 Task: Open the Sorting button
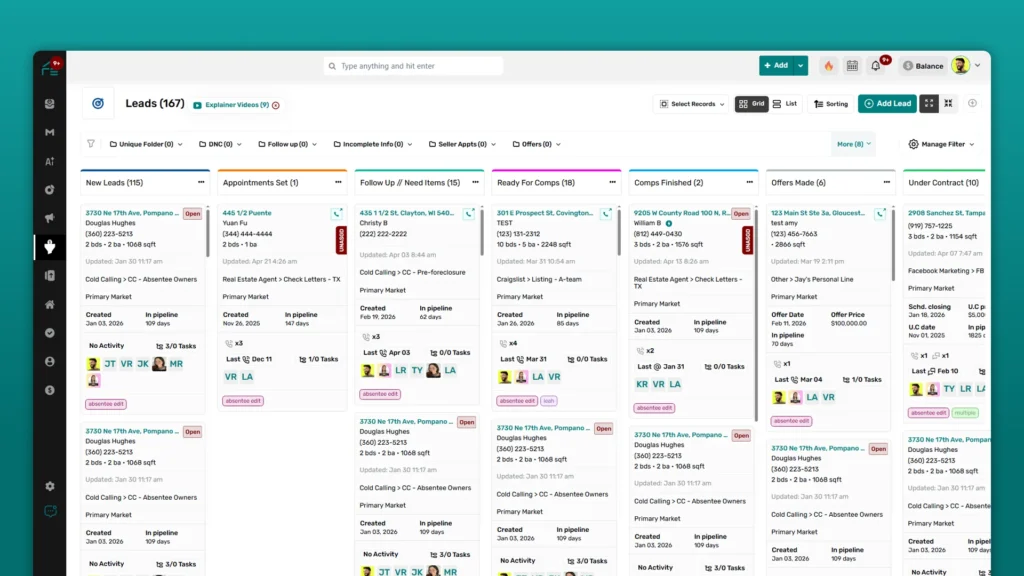(x=831, y=104)
